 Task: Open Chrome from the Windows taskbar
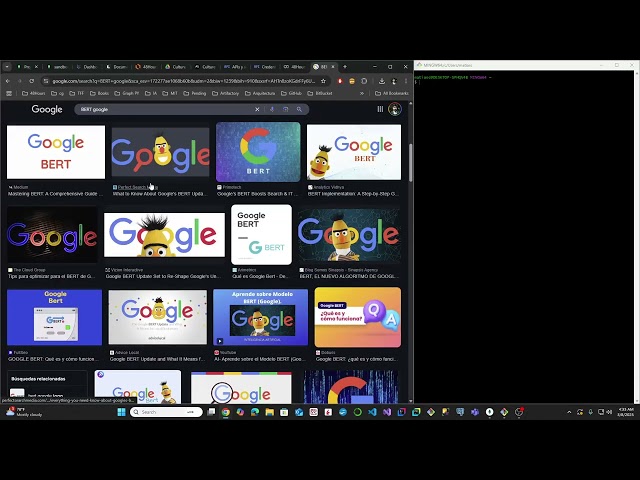(x=225, y=412)
